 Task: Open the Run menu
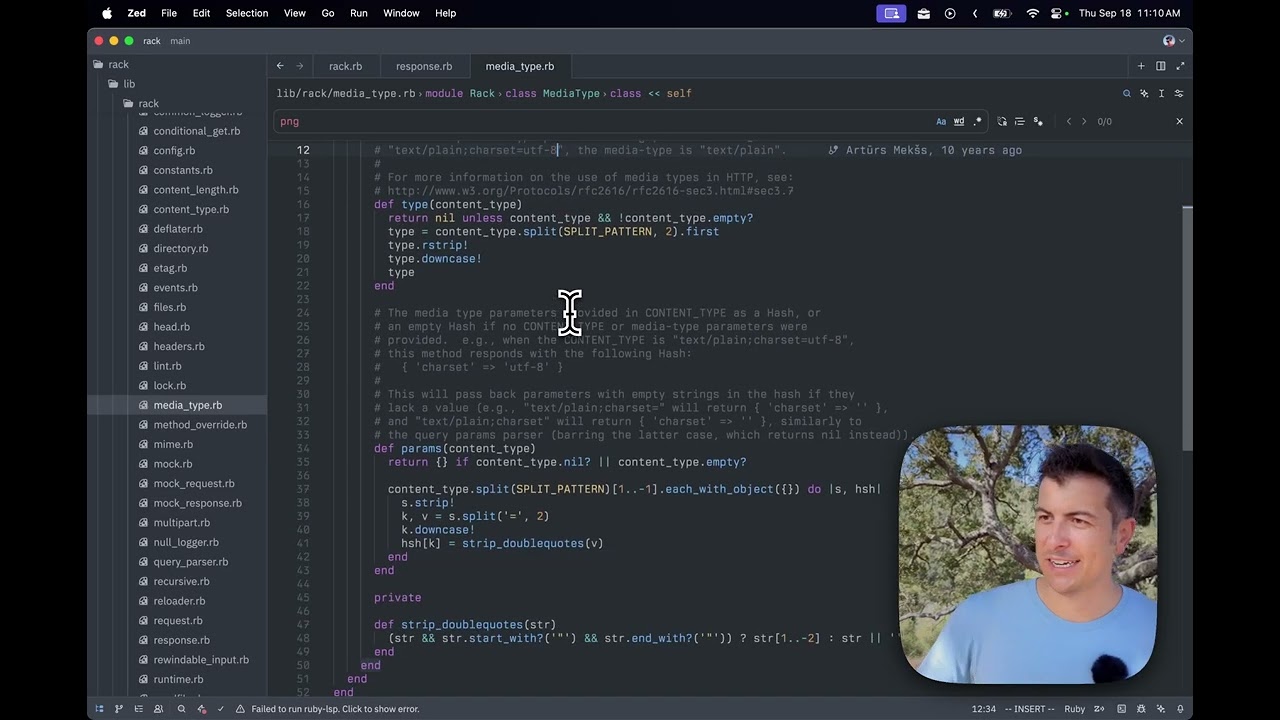(x=359, y=13)
